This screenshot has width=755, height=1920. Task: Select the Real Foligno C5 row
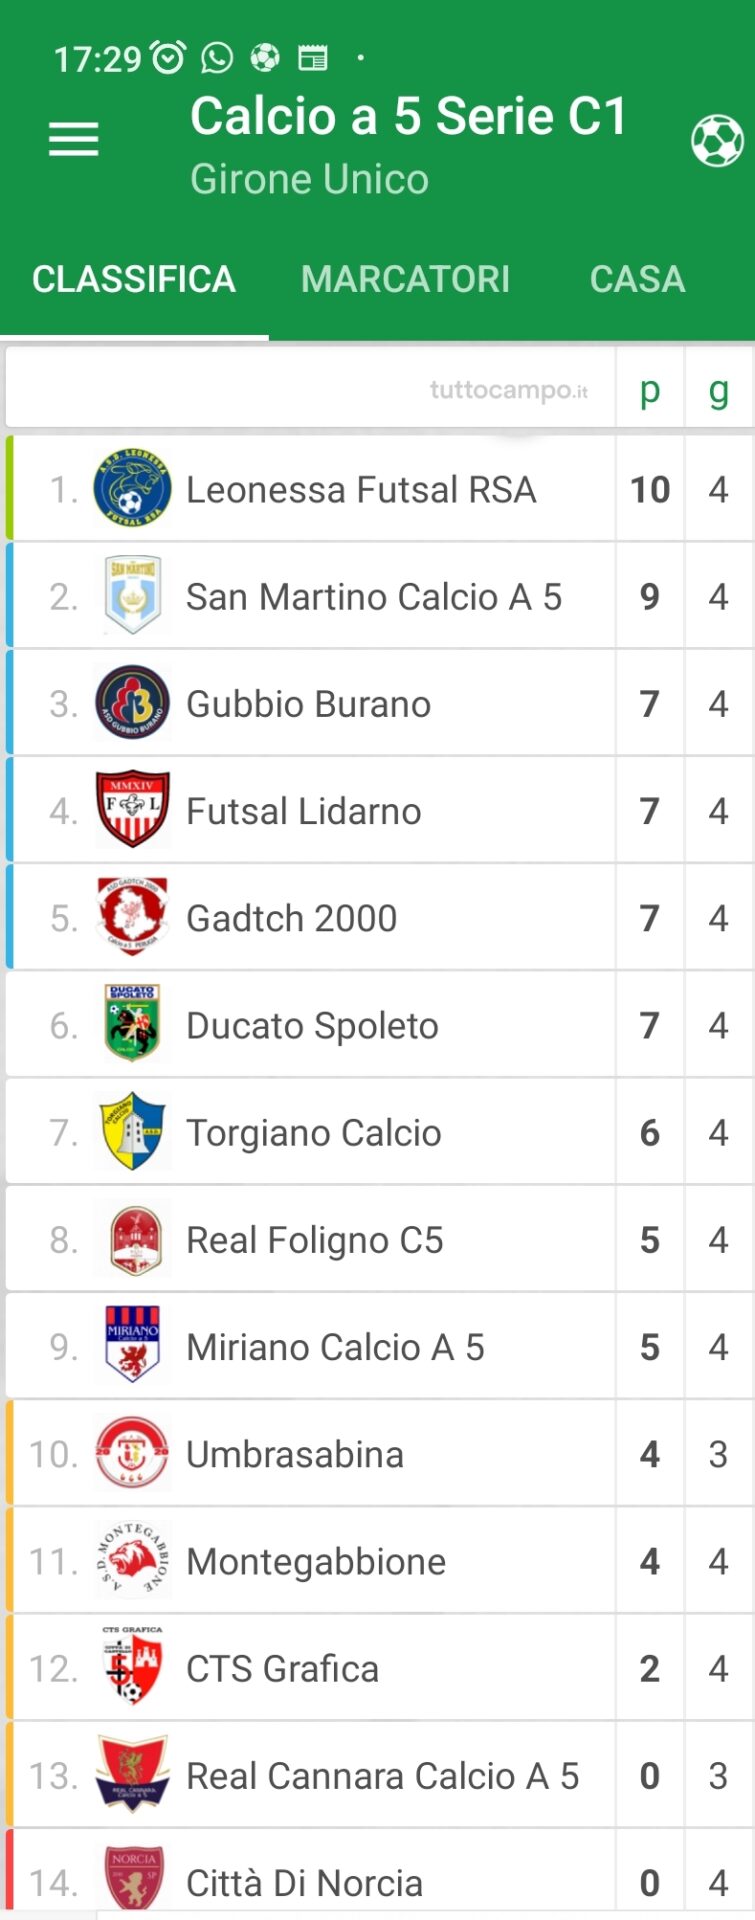pos(380,1239)
